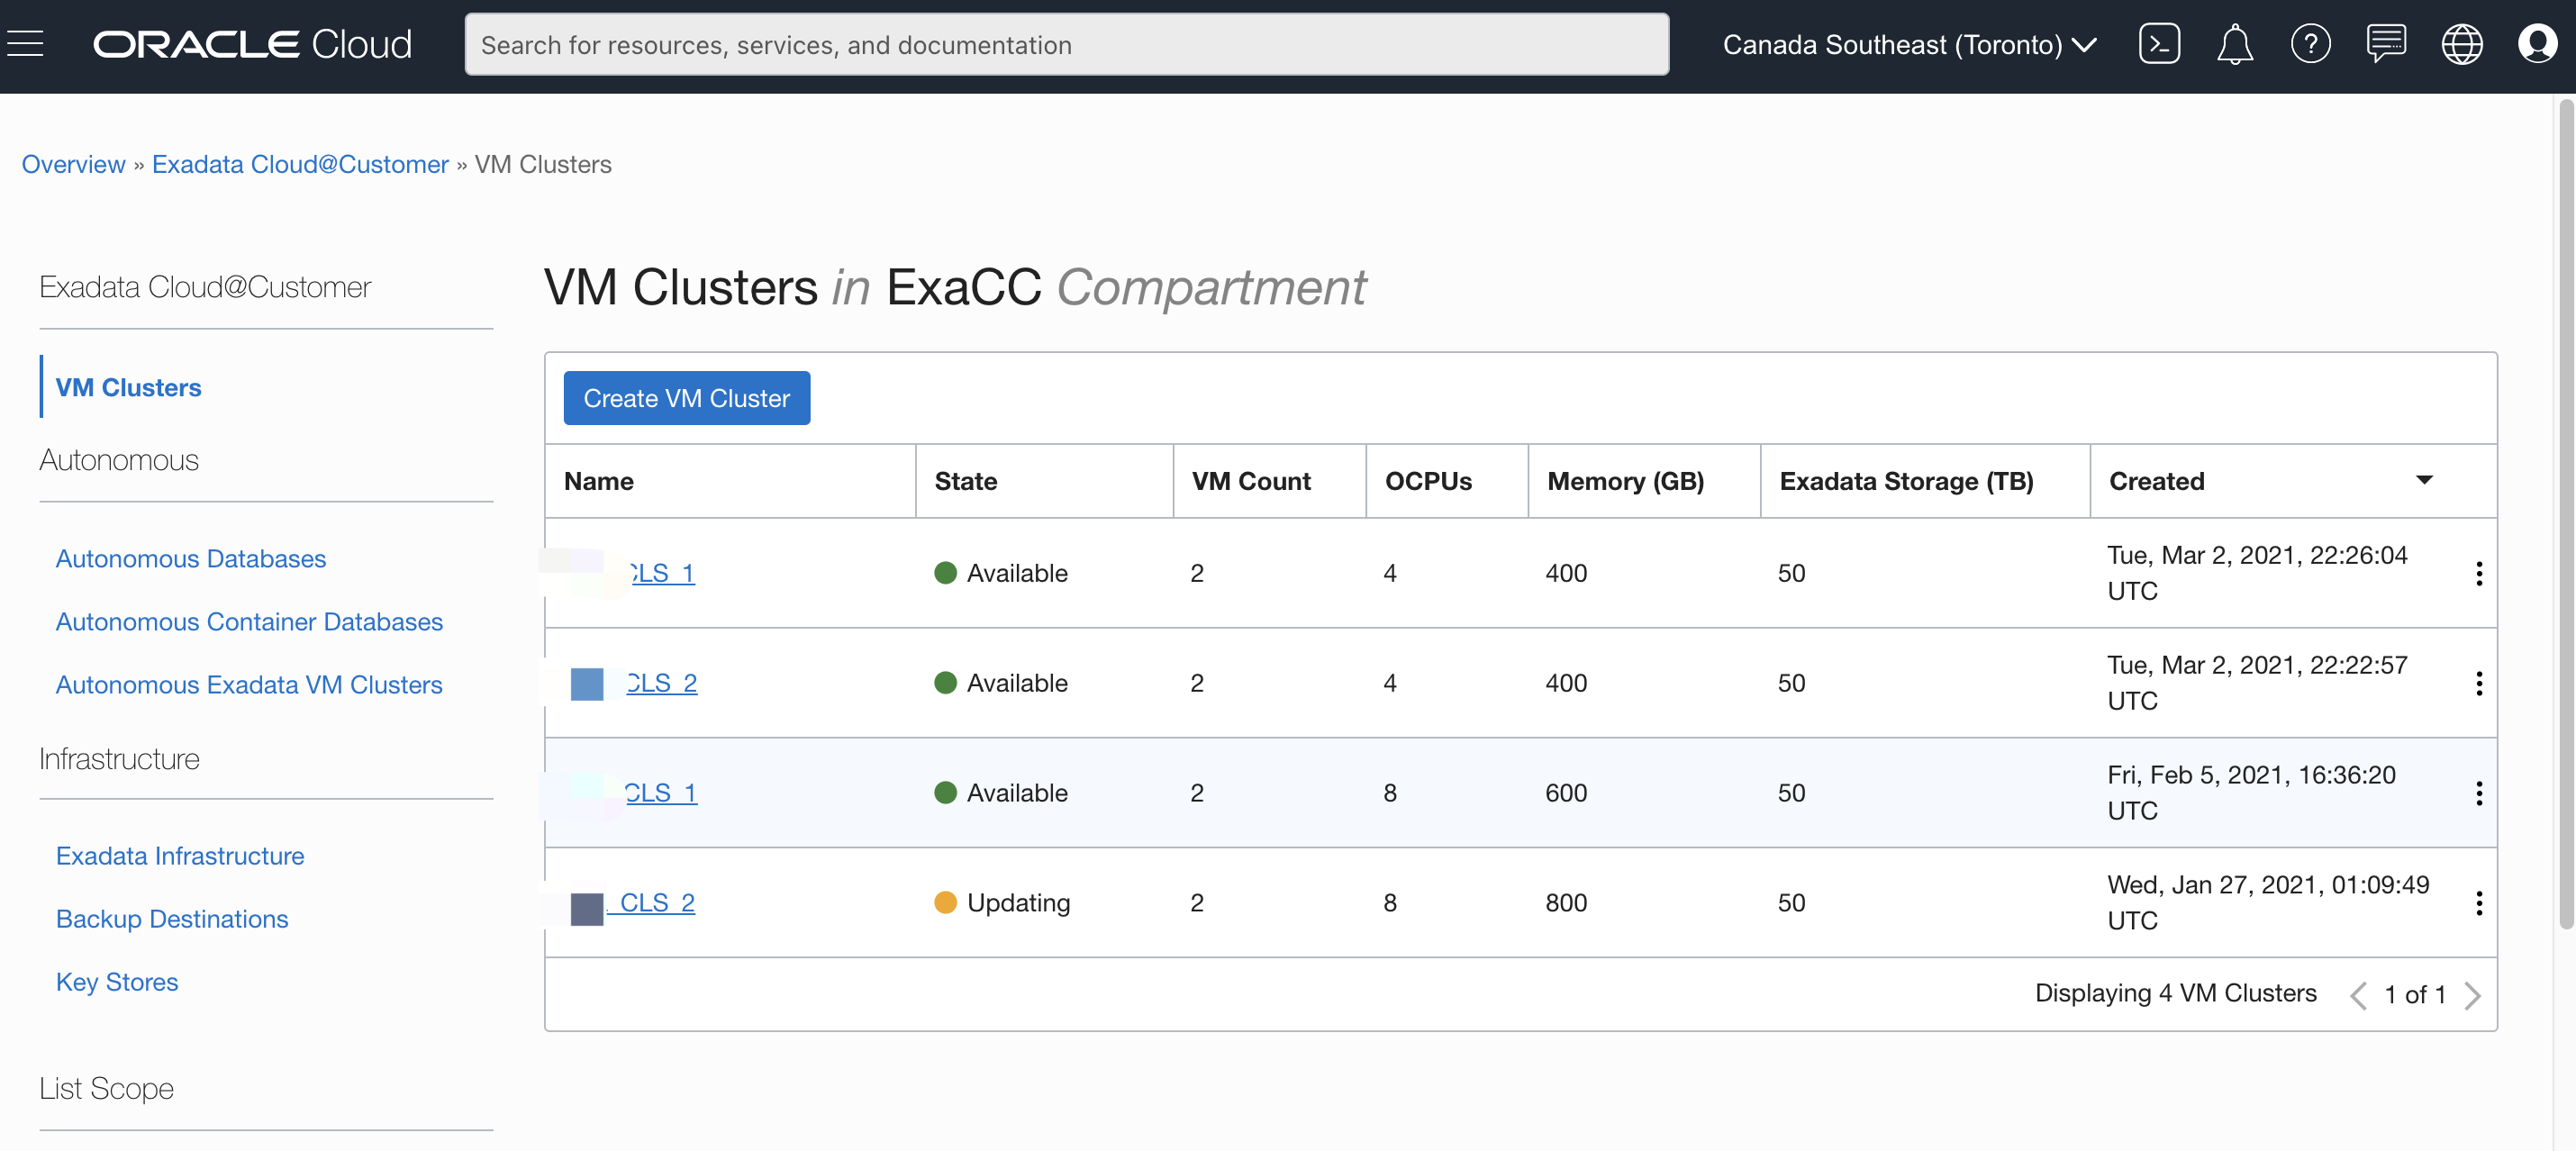2576x1151 pixels.
Task: Open the user profile avatar
Action: coord(2537,44)
